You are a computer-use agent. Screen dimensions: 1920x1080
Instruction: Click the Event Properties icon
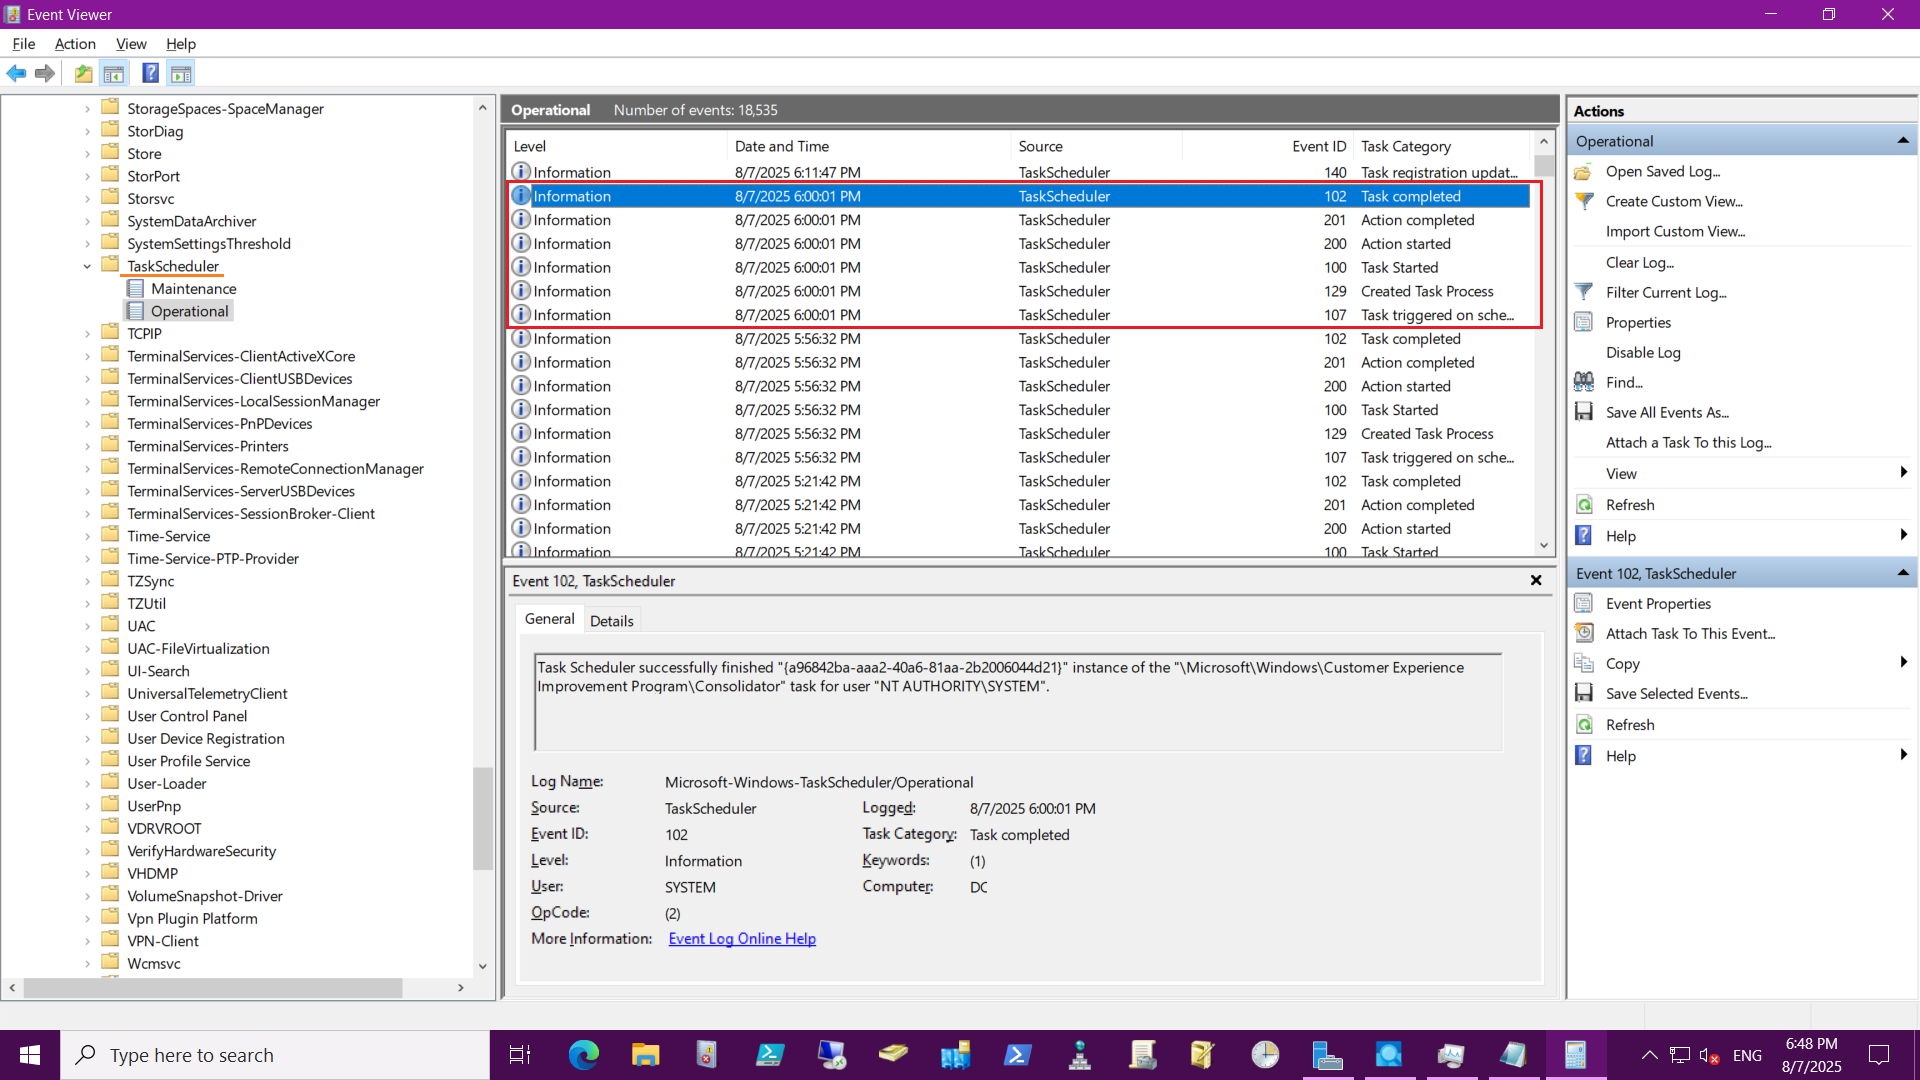point(1583,603)
